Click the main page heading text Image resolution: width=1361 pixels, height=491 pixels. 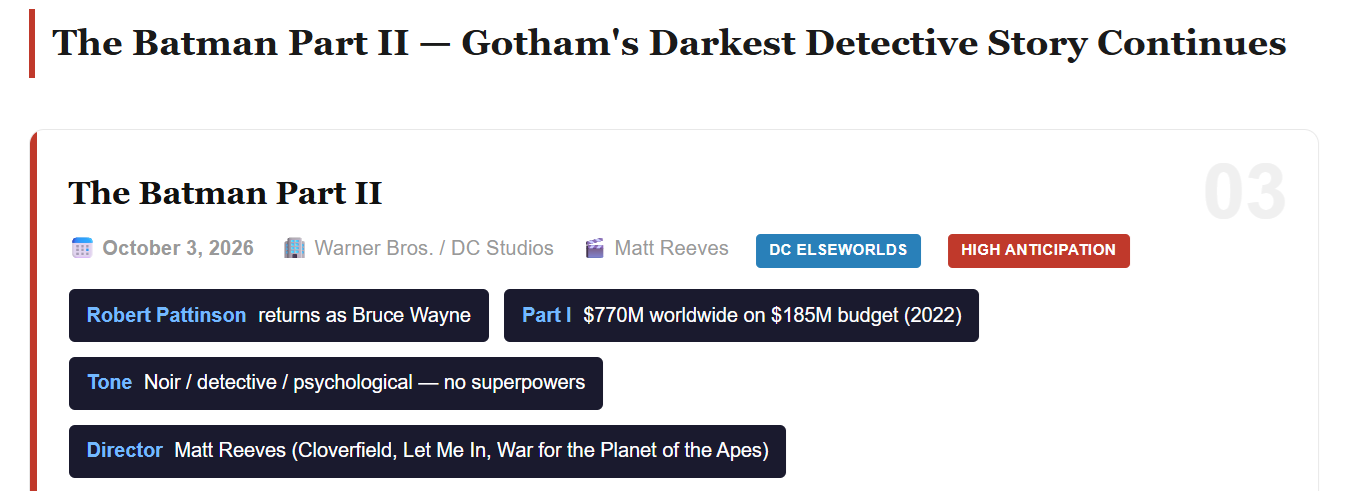(668, 44)
